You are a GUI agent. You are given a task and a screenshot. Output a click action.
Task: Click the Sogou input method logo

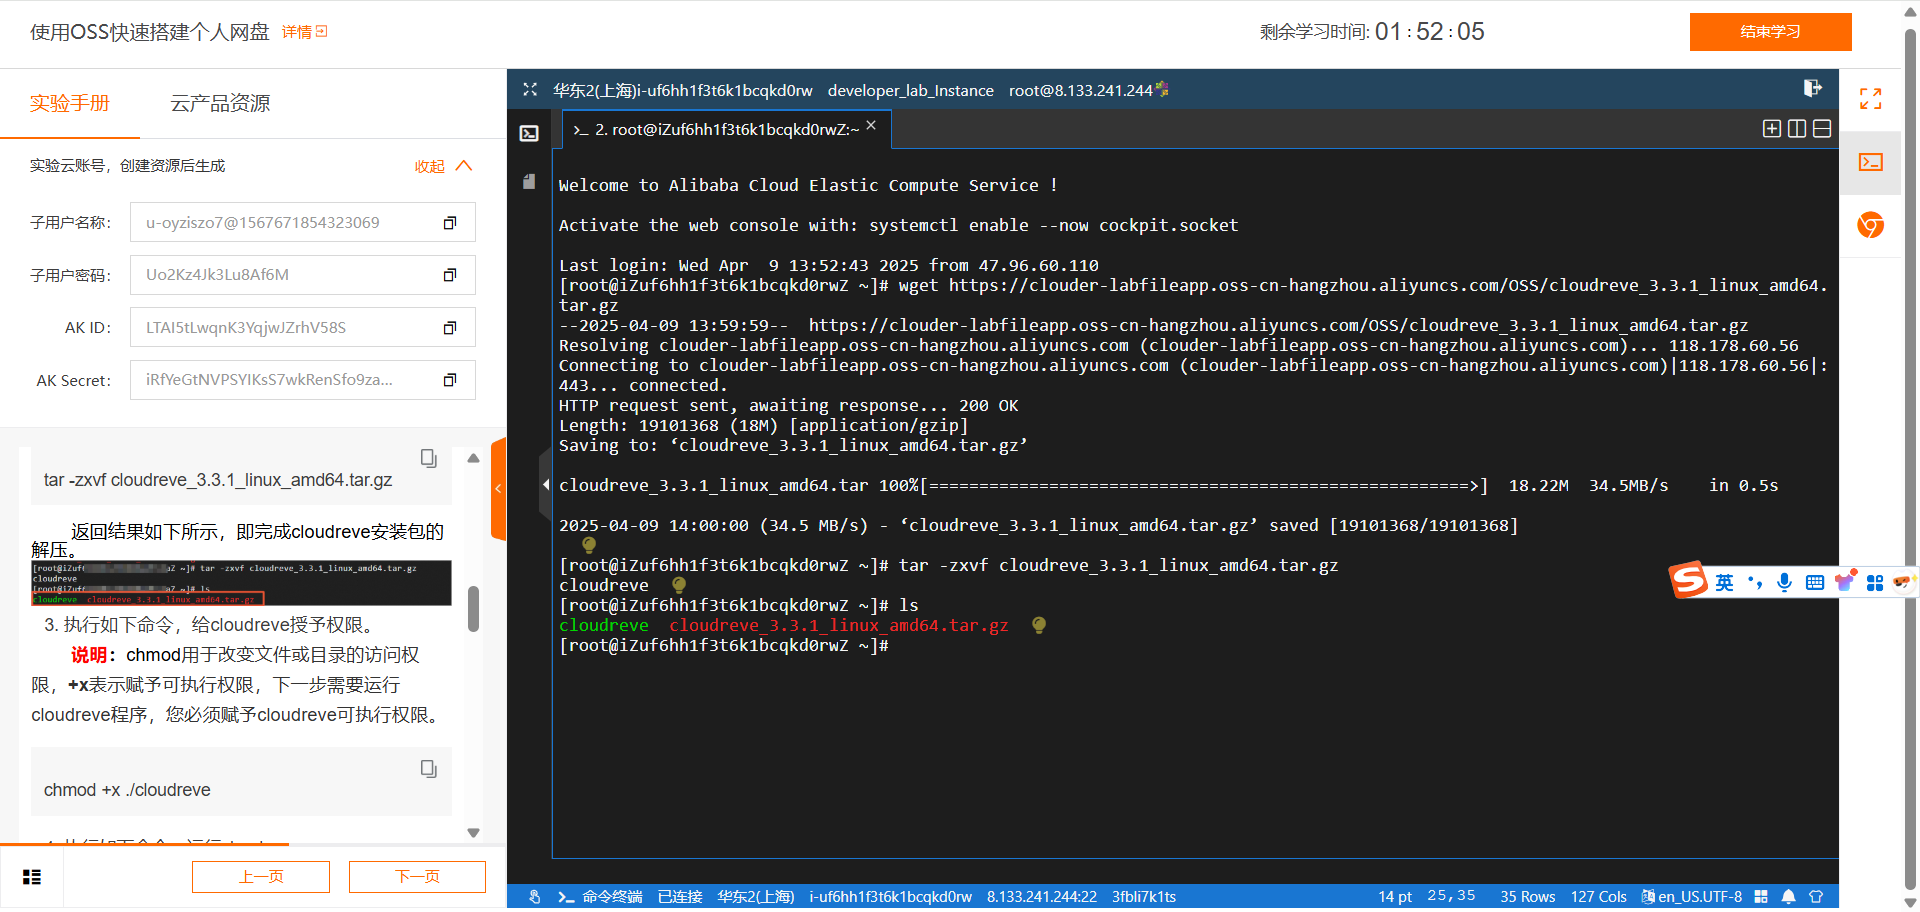pyautogui.click(x=1689, y=580)
